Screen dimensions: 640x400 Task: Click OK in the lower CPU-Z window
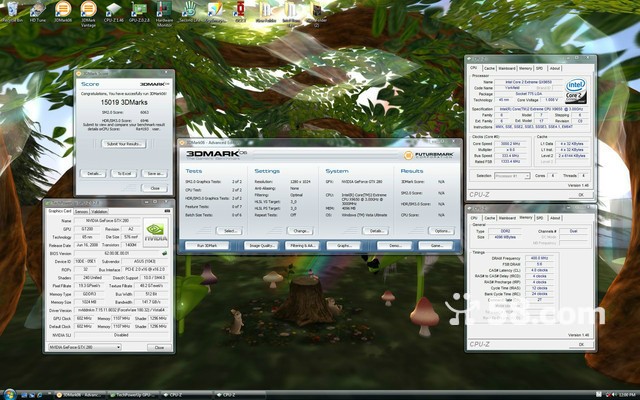pyautogui.click(x=581, y=344)
